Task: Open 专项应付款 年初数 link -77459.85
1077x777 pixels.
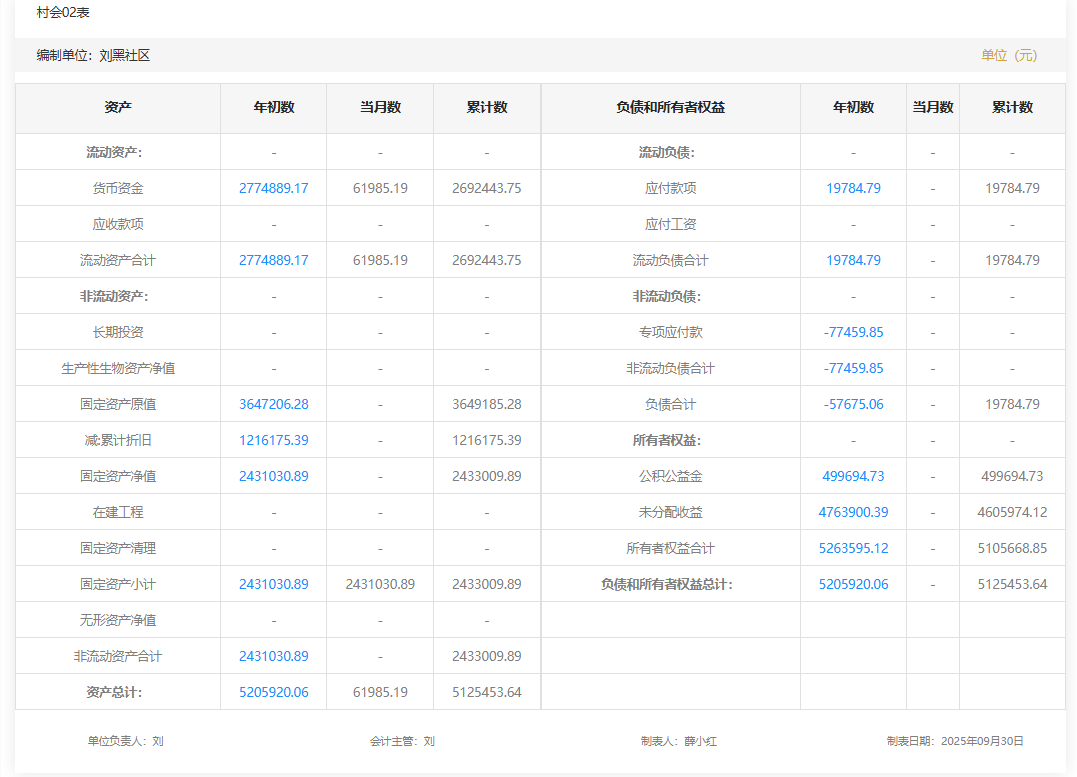Action: (853, 332)
